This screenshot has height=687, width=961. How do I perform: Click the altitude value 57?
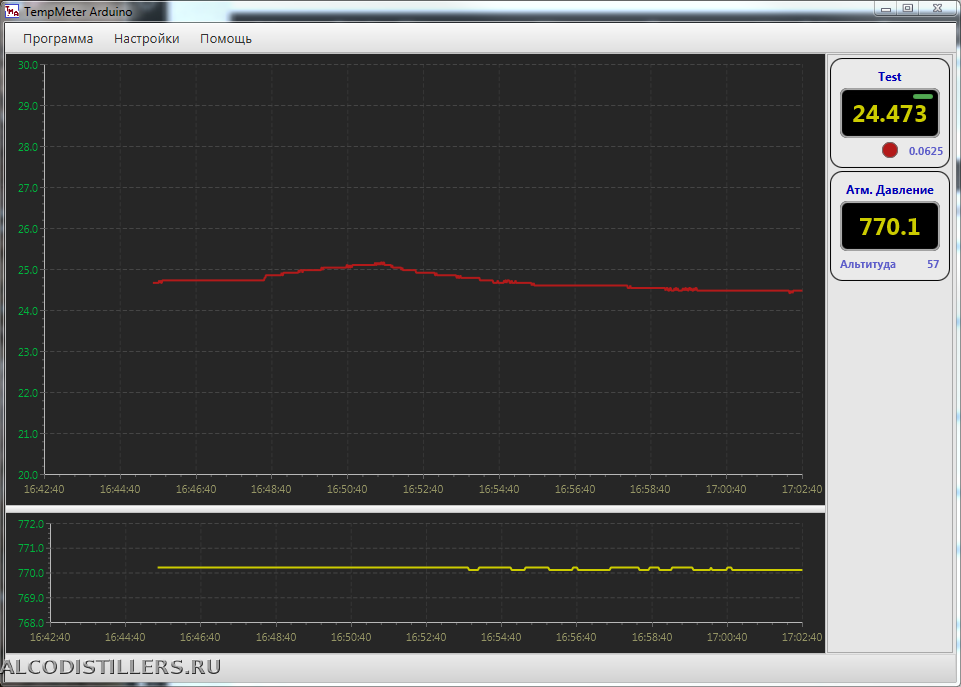pyautogui.click(x=932, y=265)
